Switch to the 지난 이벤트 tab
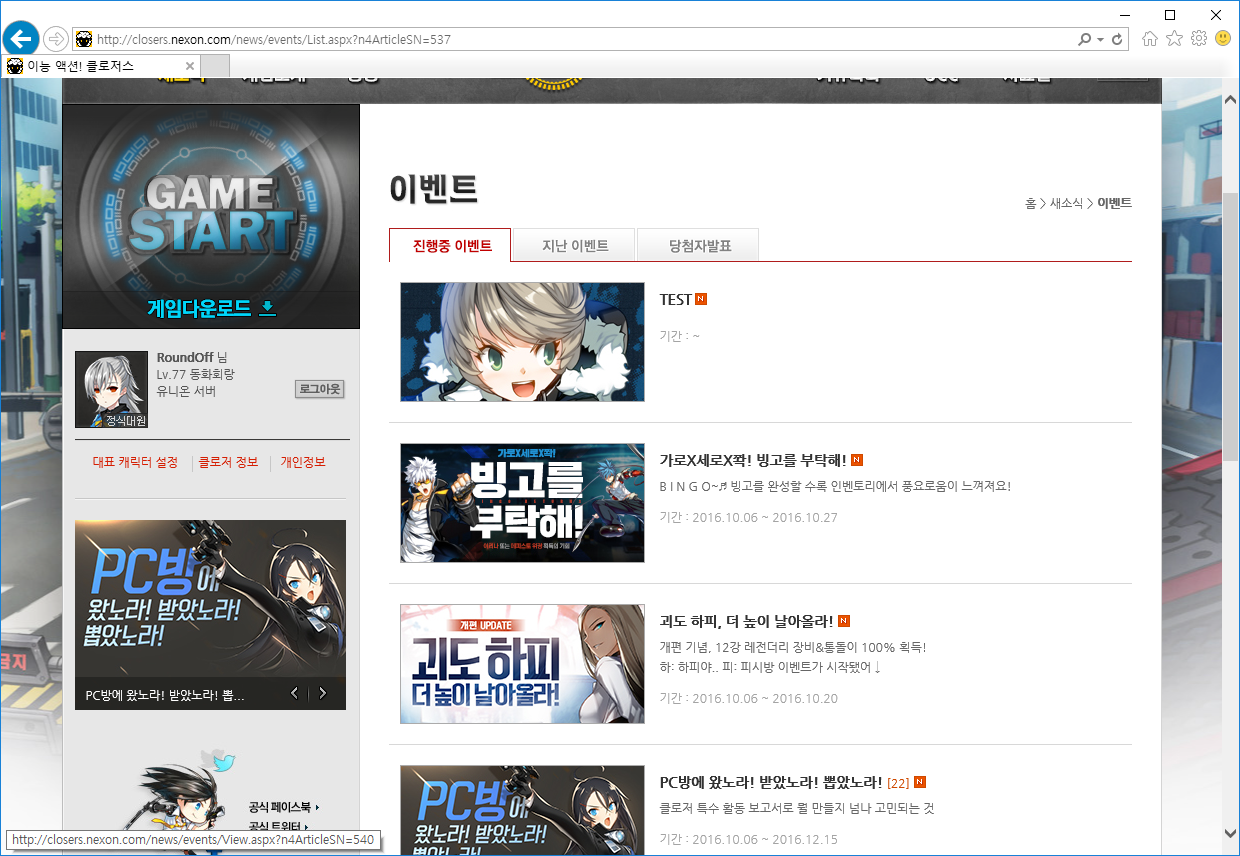The image size is (1240, 856). point(575,245)
